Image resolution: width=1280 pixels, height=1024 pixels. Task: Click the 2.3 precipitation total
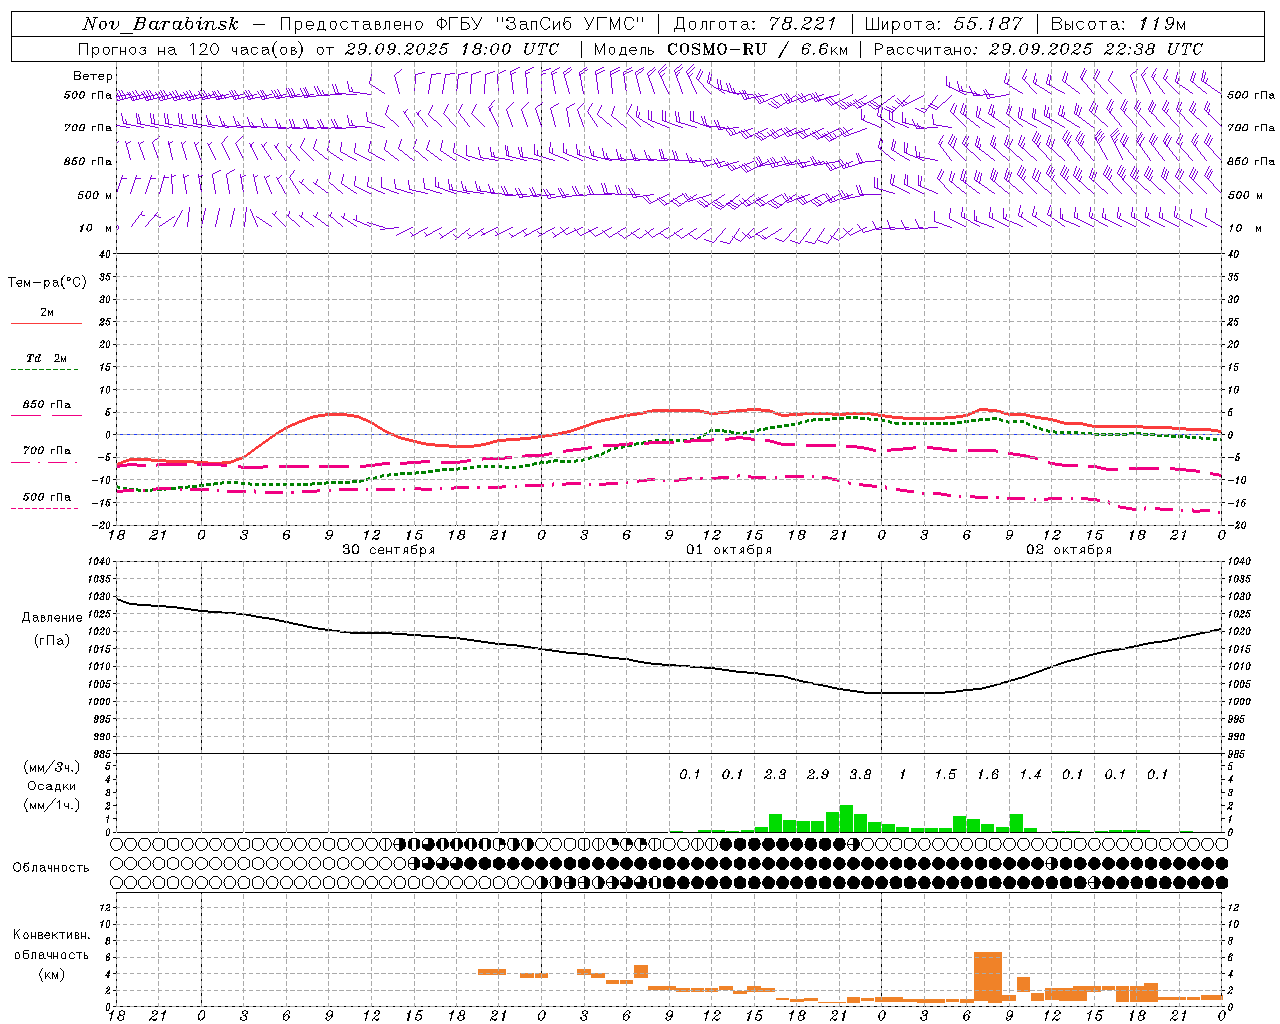(x=775, y=774)
